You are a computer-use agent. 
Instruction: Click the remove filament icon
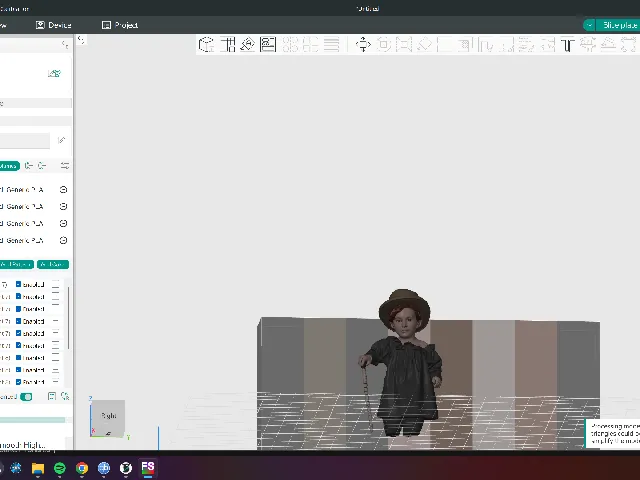click(x=42, y=166)
